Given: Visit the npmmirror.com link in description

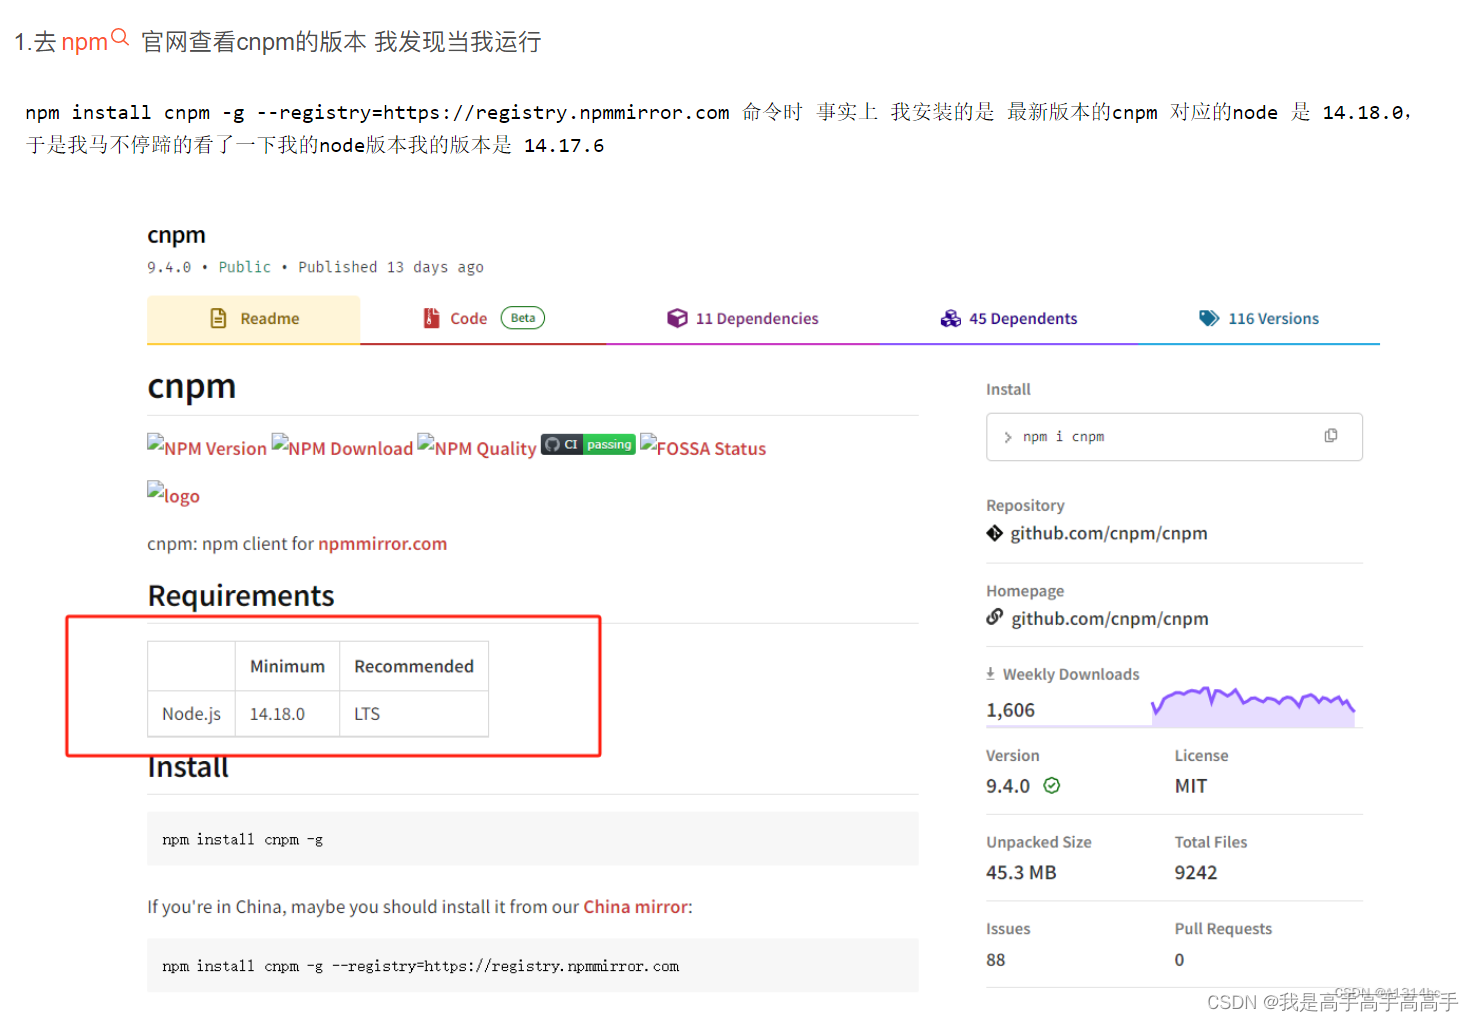Looking at the screenshot, I should point(383,543).
